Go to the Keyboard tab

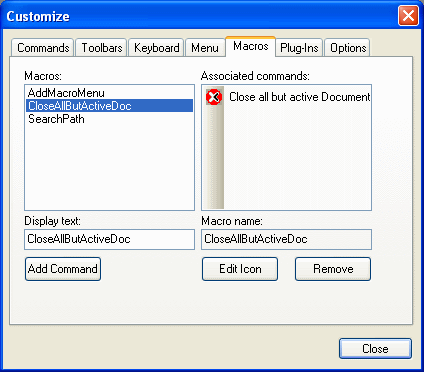pyautogui.click(x=156, y=48)
